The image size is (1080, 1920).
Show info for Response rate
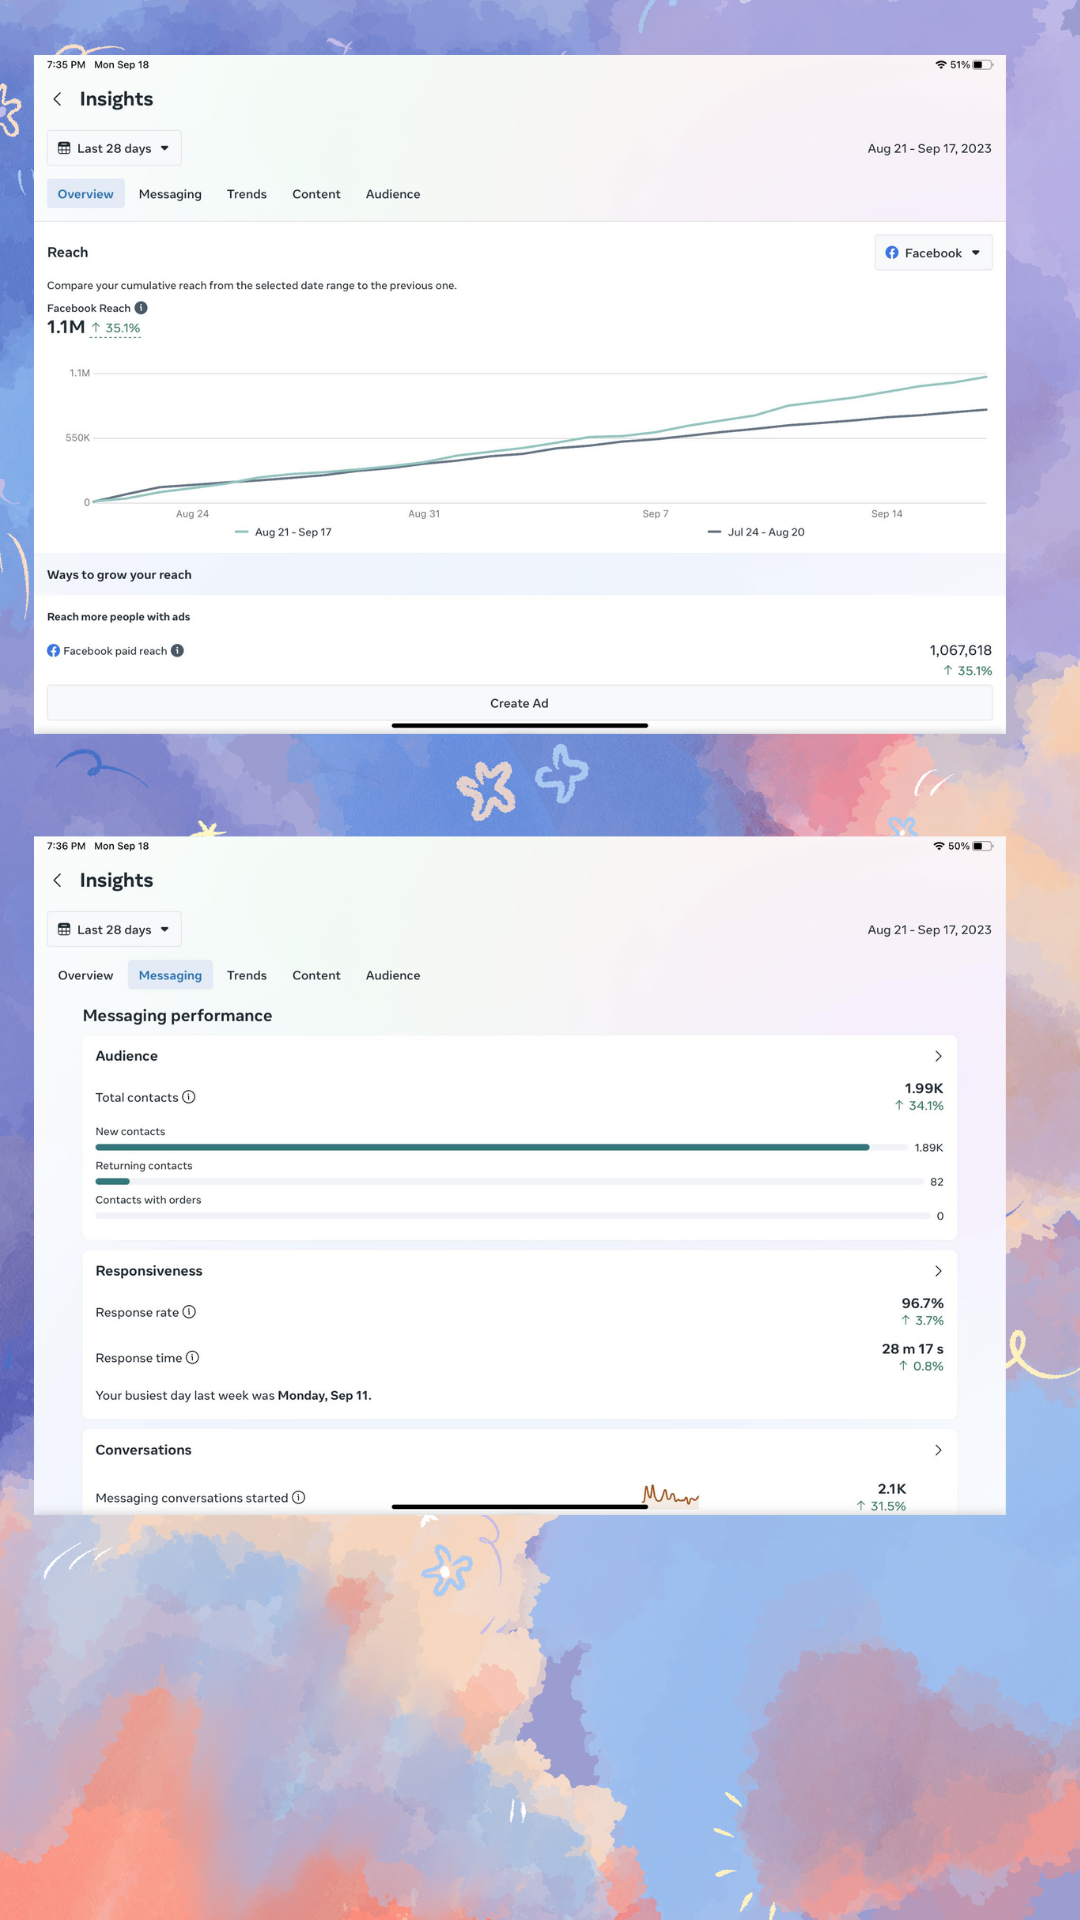point(189,1312)
